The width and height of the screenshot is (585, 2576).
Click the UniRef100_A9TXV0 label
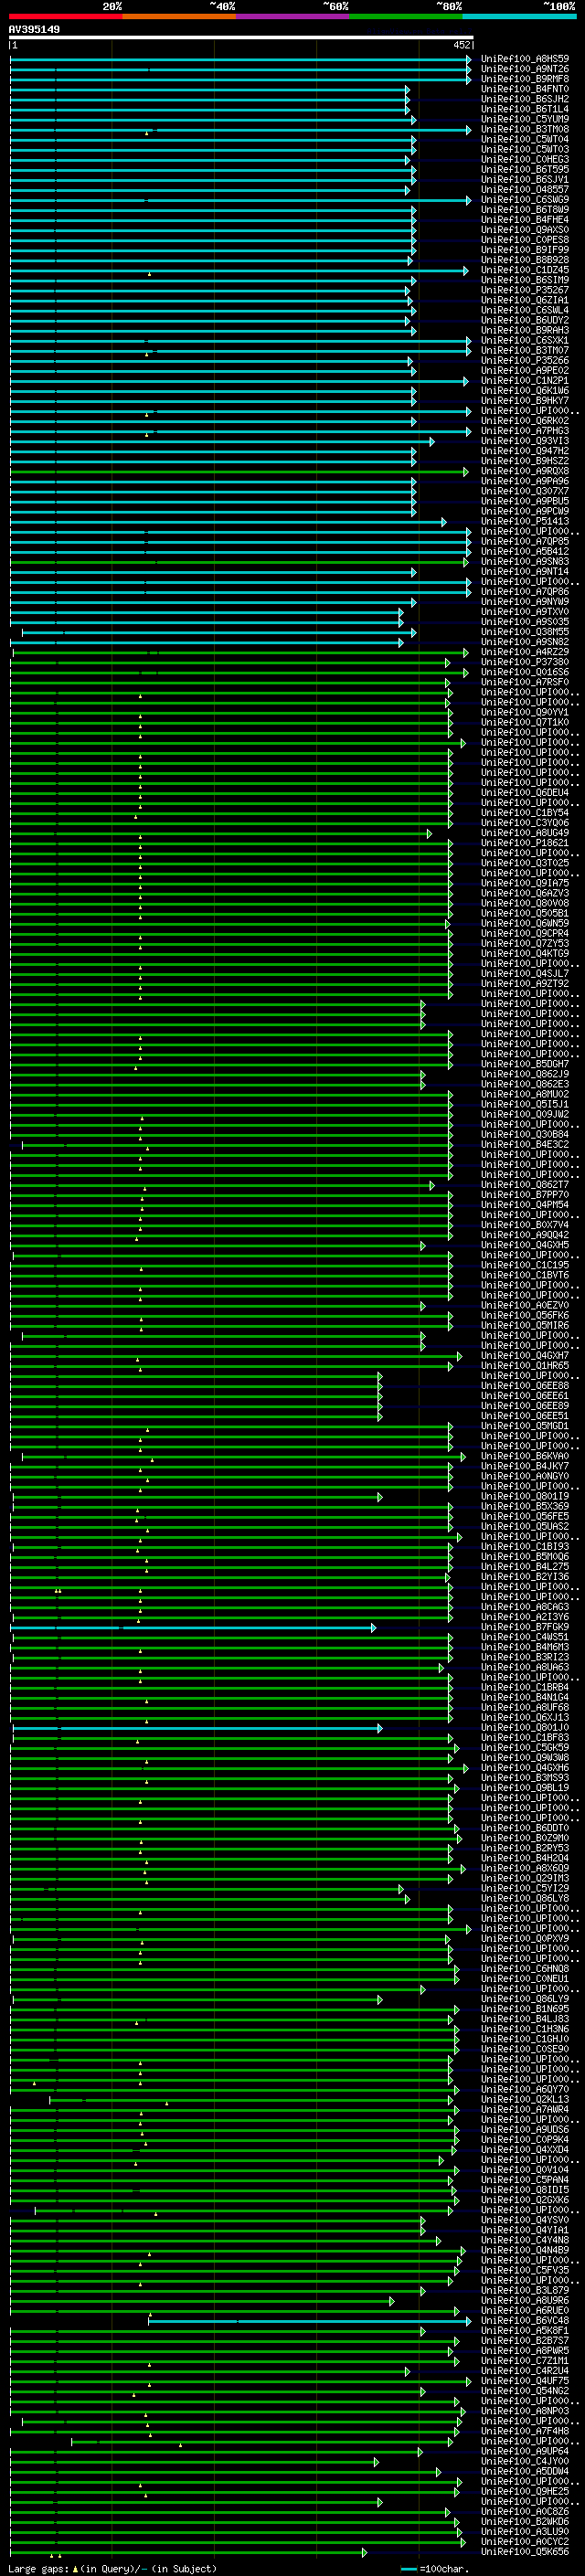click(x=525, y=612)
